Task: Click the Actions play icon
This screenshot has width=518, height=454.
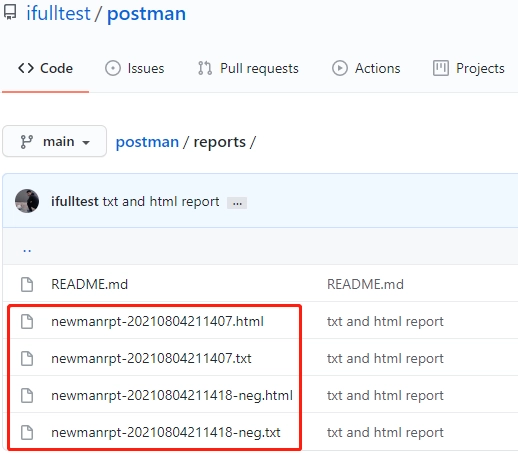Action: coord(340,68)
